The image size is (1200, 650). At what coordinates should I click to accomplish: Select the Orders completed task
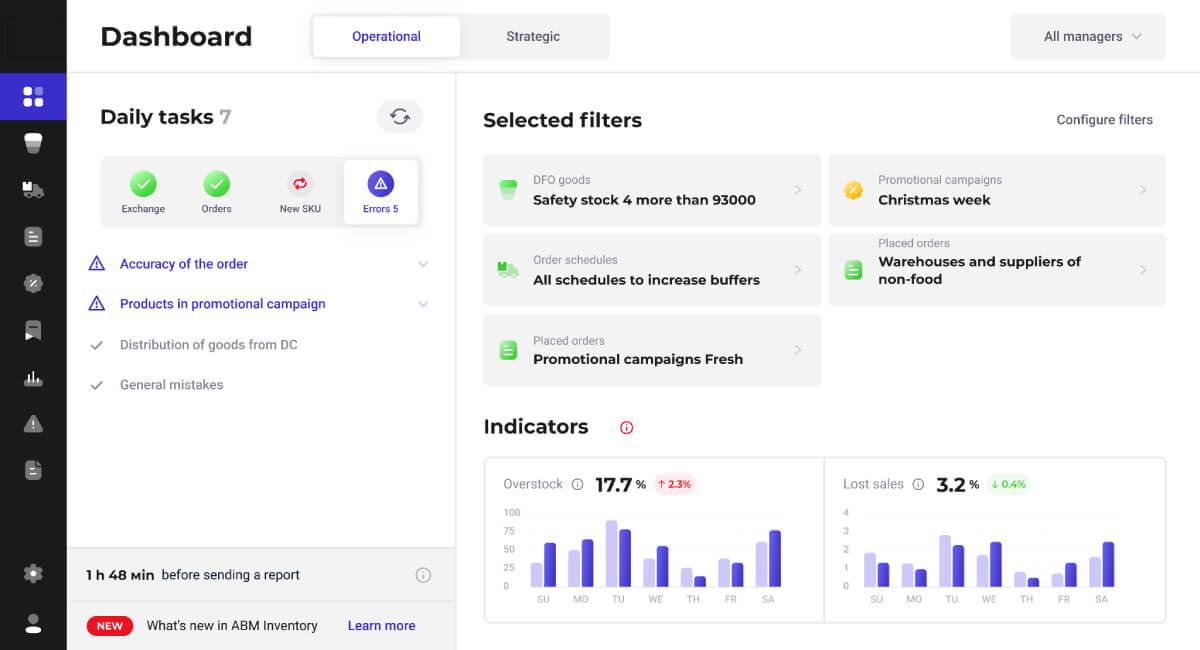216,192
